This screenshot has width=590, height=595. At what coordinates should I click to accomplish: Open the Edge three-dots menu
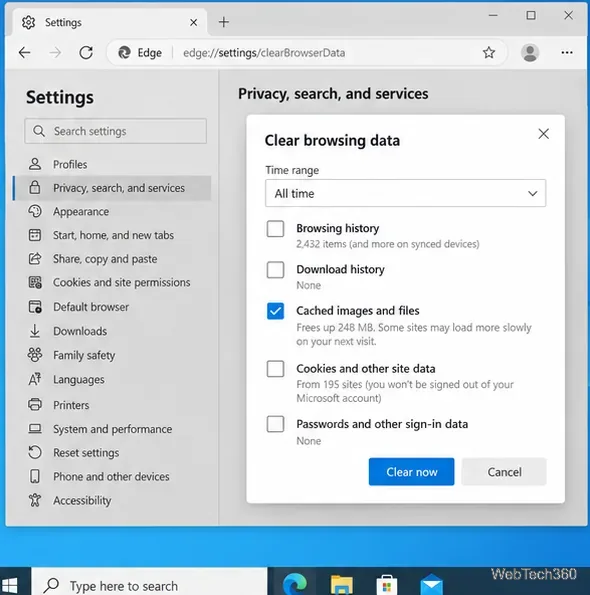point(567,52)
